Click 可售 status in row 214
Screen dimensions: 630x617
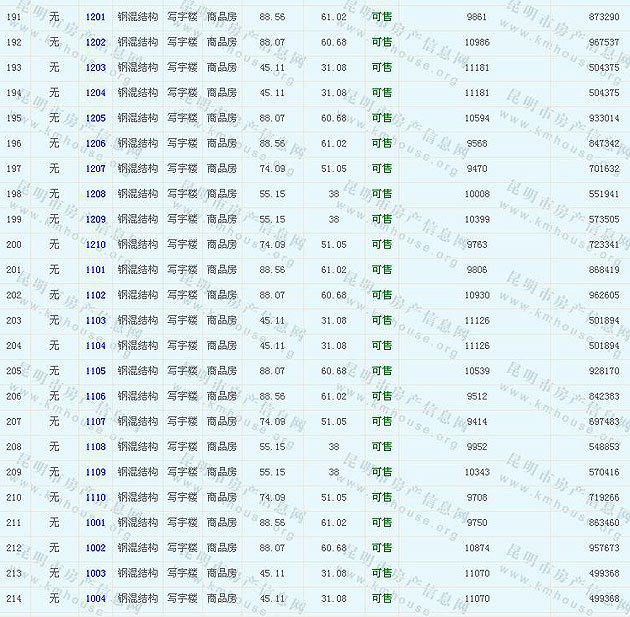click(381, 598)
